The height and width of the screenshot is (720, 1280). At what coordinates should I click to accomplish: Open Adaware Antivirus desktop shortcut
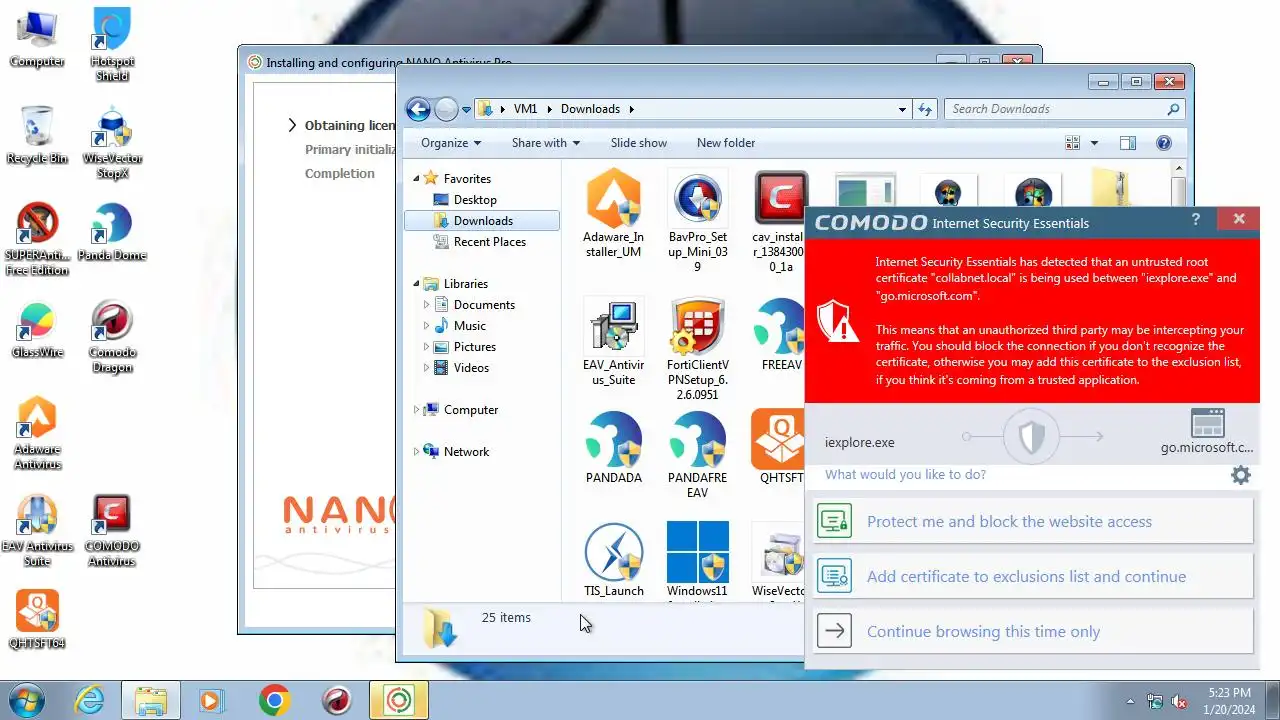tap(37, 433)
